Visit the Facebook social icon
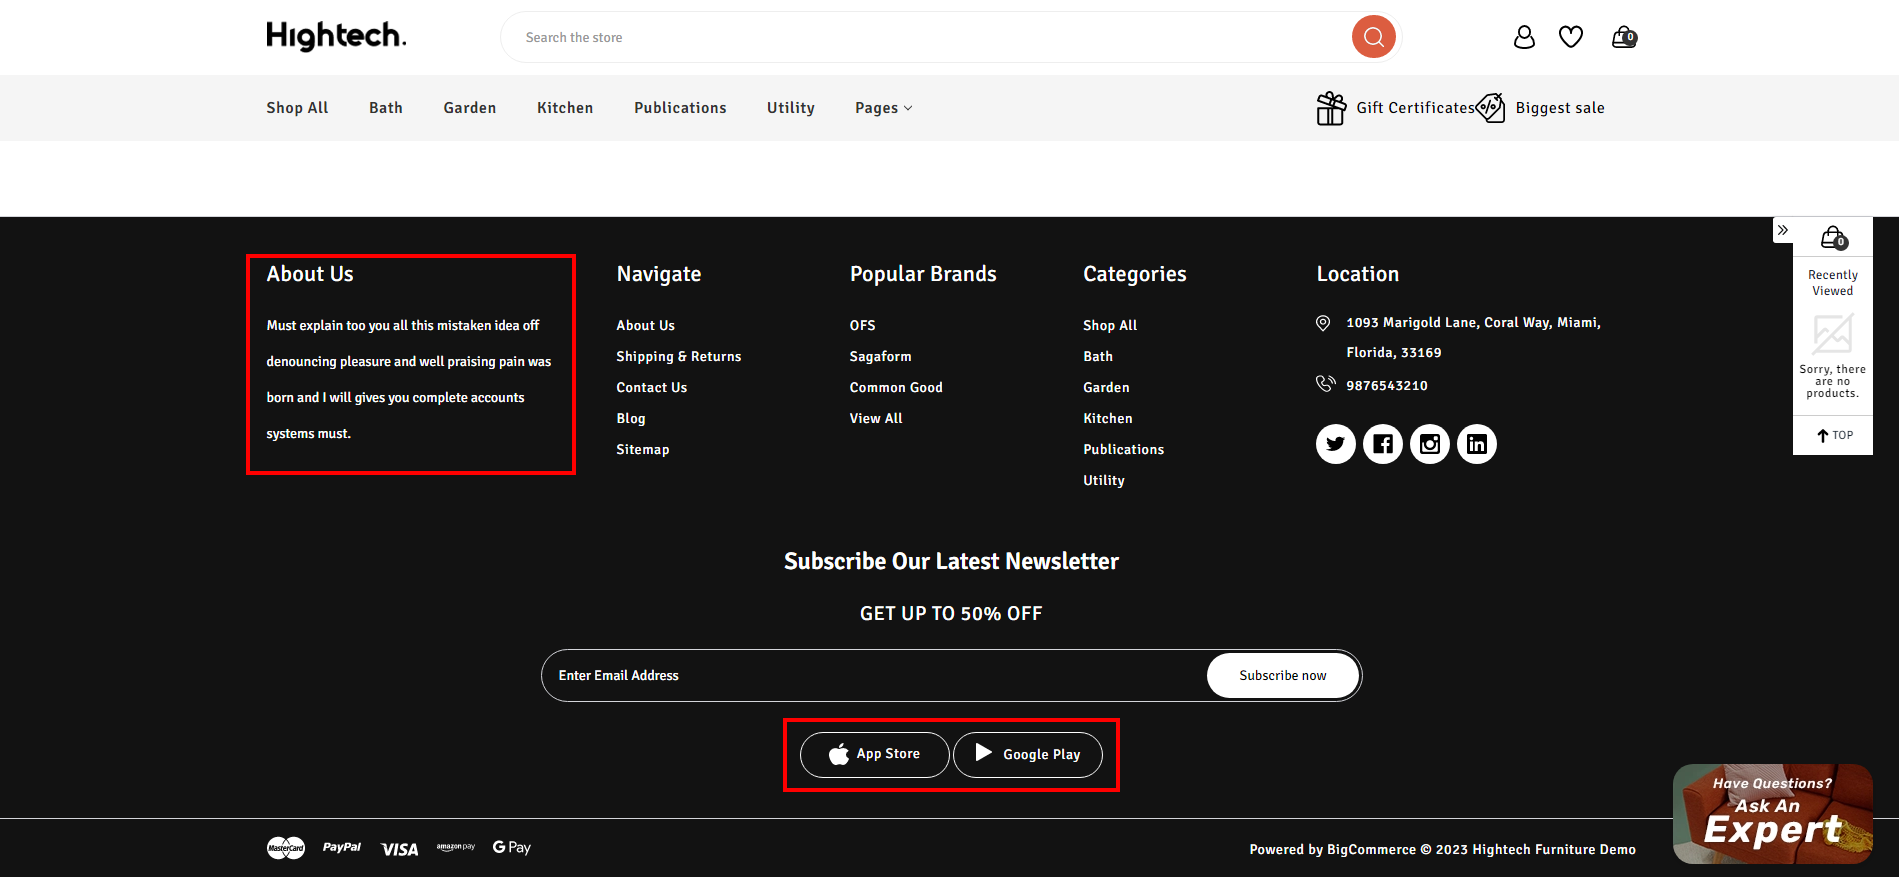1899x877 pixels. (1382, 444)
